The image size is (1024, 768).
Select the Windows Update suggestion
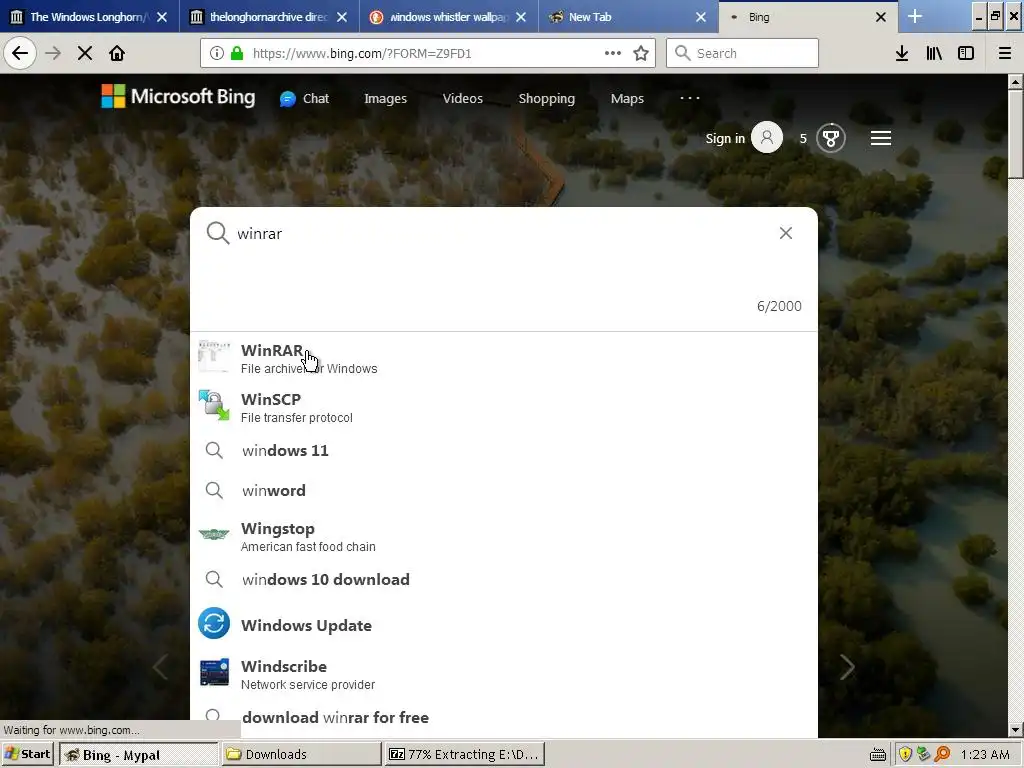coord(504,624)
